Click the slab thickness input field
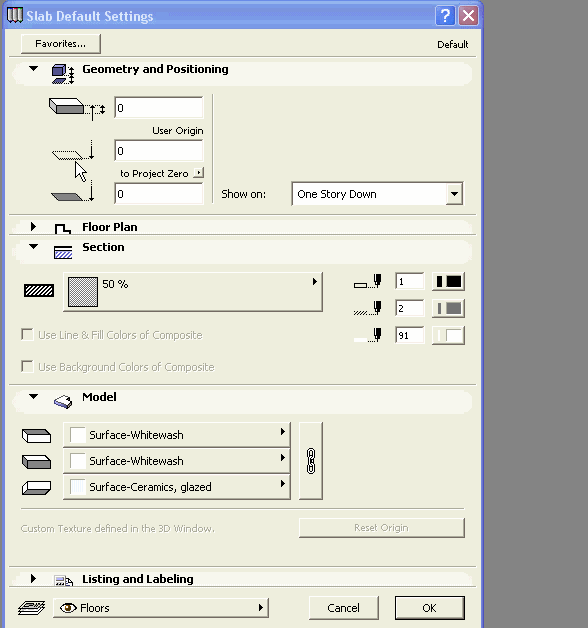Screen dimensions: 588x628 tap(159, 107)
